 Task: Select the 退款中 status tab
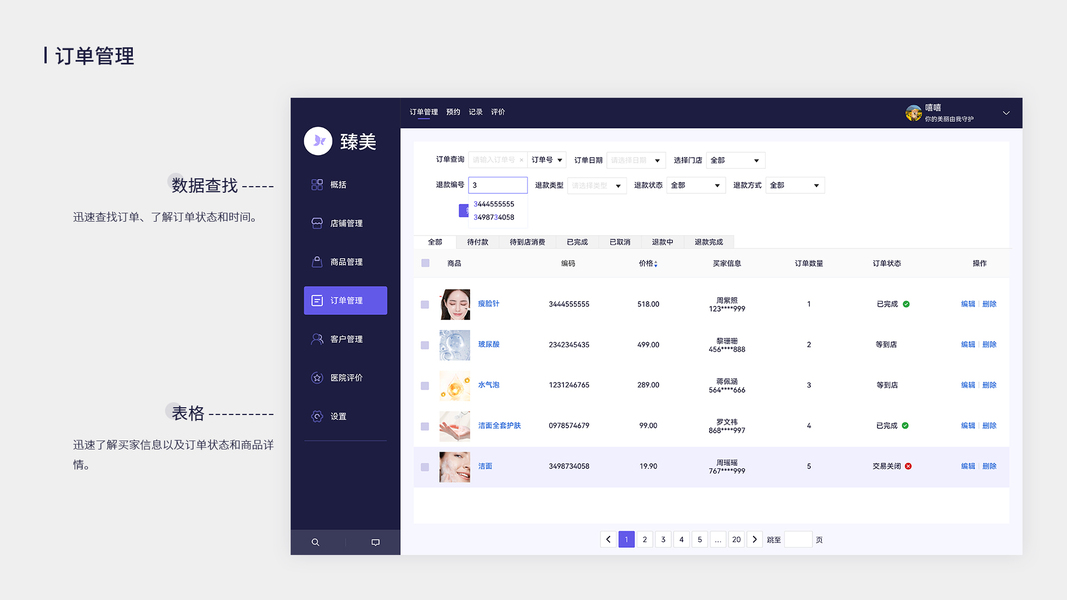pyautogui.click(x=662, y=242)
